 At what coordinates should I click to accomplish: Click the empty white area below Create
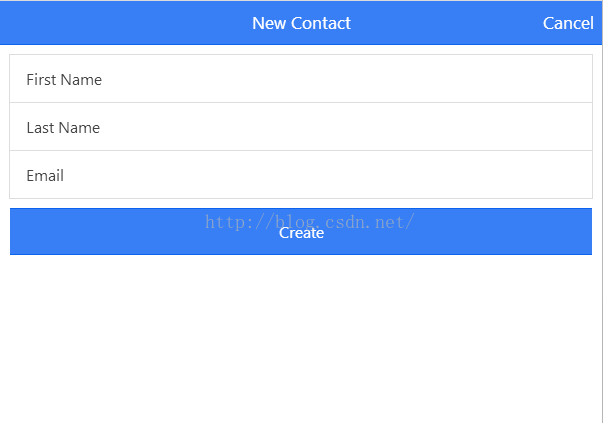pyautogui.click(x=300, y=340)
